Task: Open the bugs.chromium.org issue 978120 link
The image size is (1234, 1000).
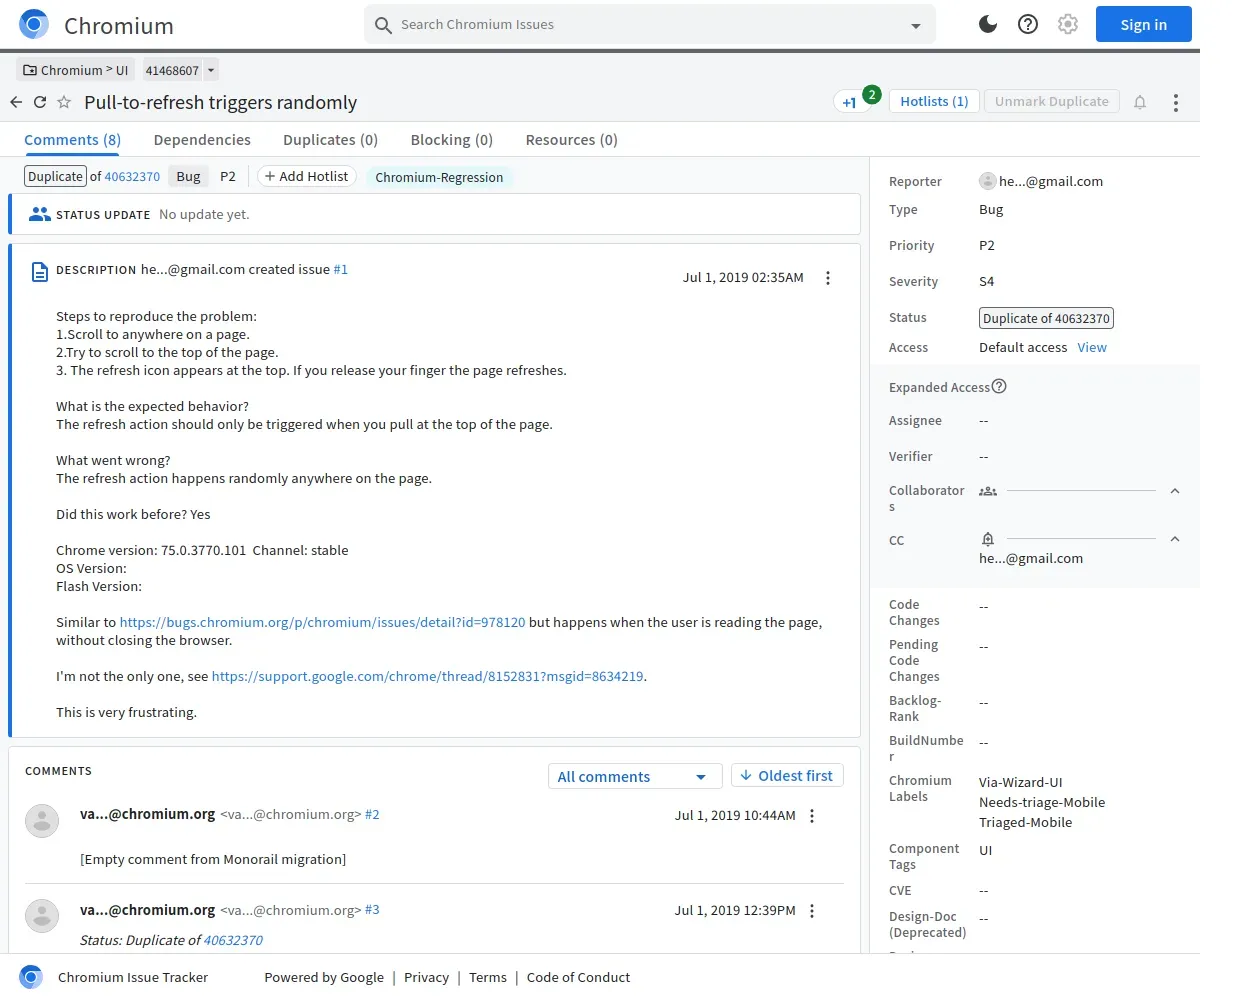Action: [x=322, y=622]
